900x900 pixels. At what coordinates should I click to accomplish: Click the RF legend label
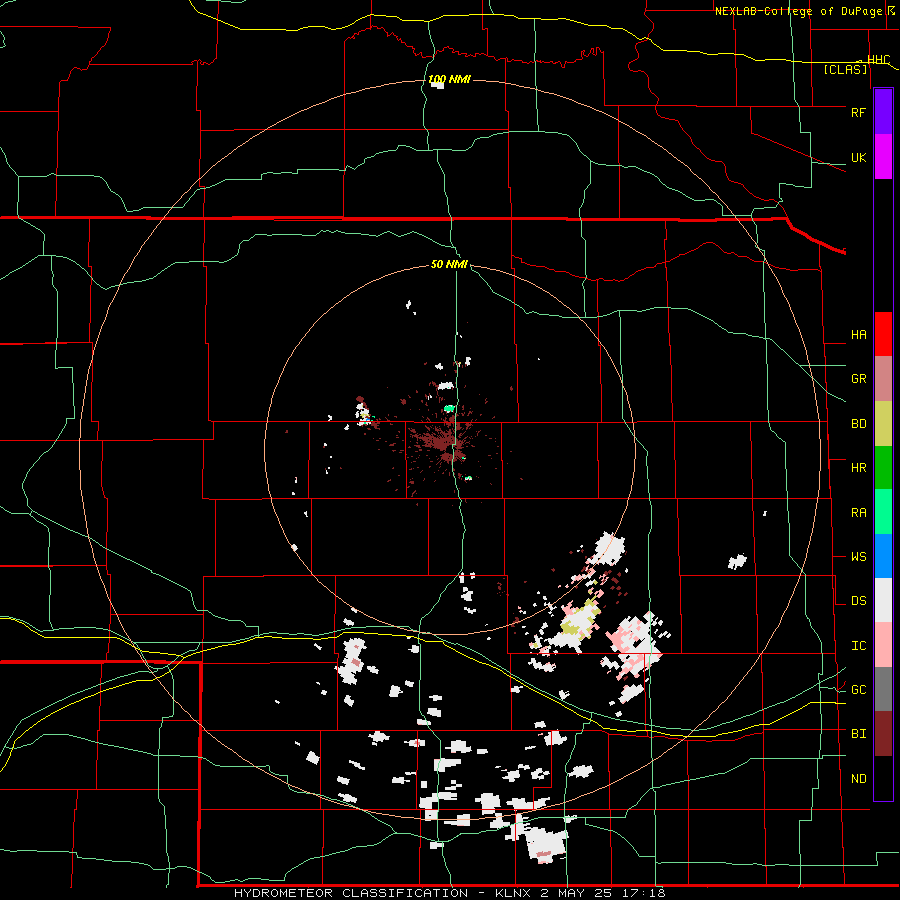pos(858,112)
